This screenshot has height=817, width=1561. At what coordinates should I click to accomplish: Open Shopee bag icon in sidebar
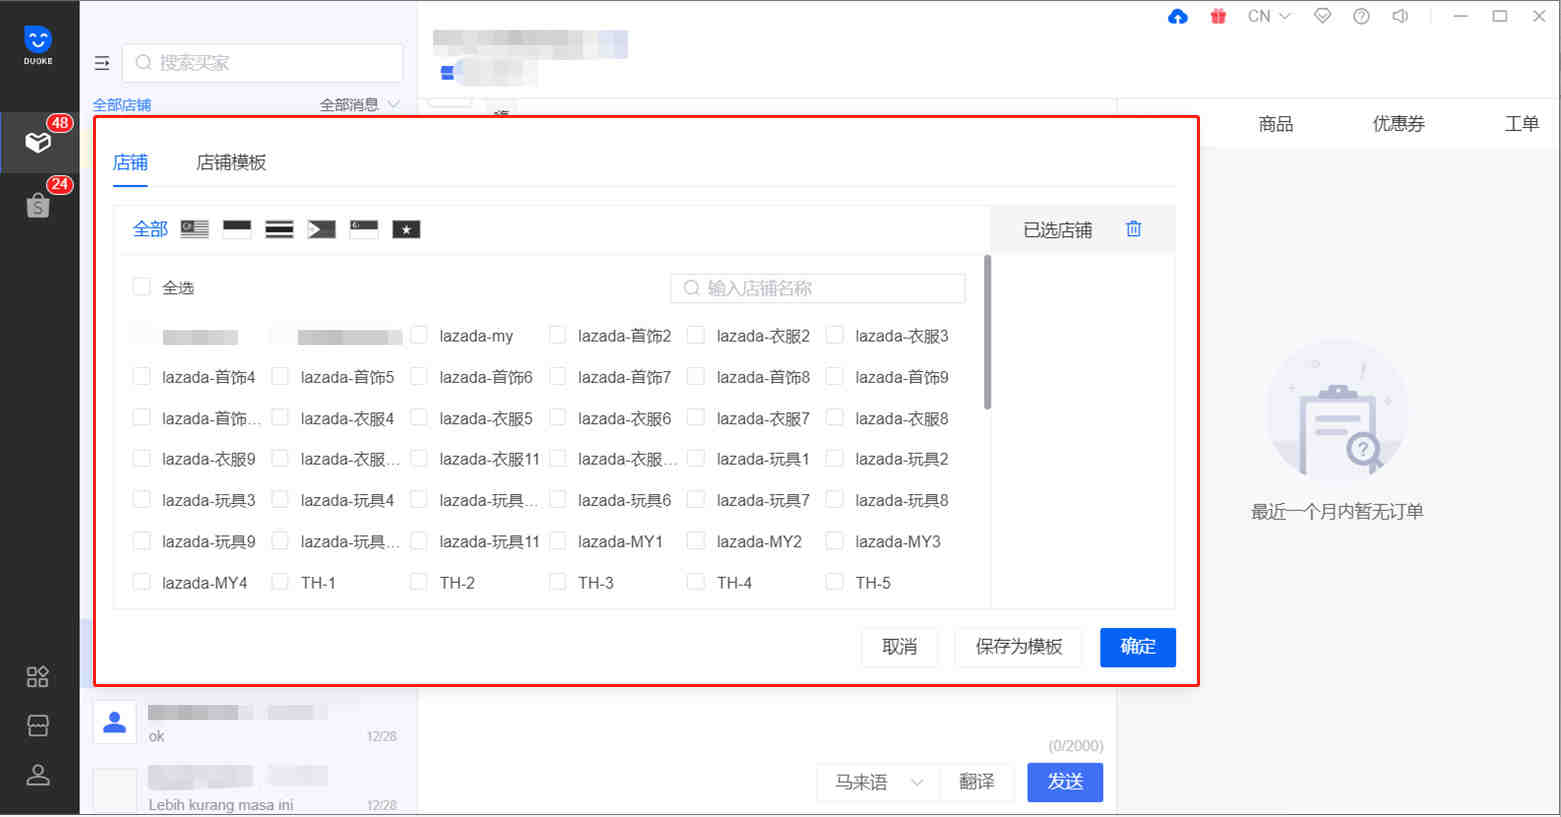coord(38,205)
